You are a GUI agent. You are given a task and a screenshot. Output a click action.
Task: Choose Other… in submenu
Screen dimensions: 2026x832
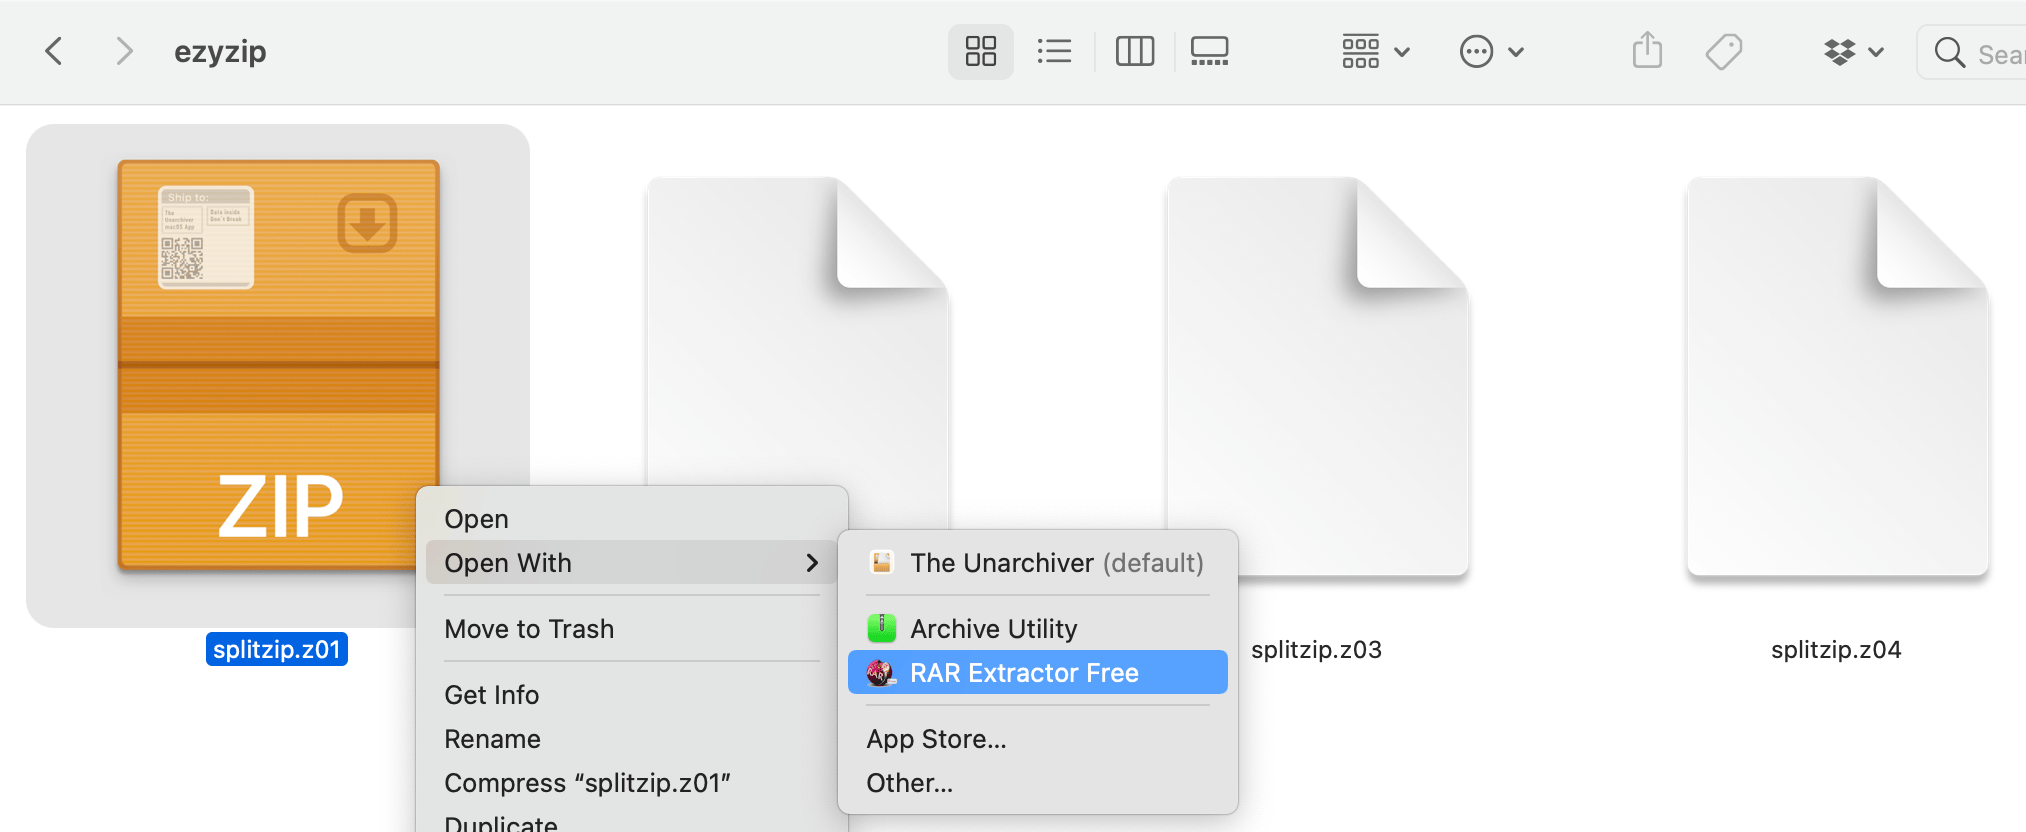pyautogui.click(x=1038, y=783)
